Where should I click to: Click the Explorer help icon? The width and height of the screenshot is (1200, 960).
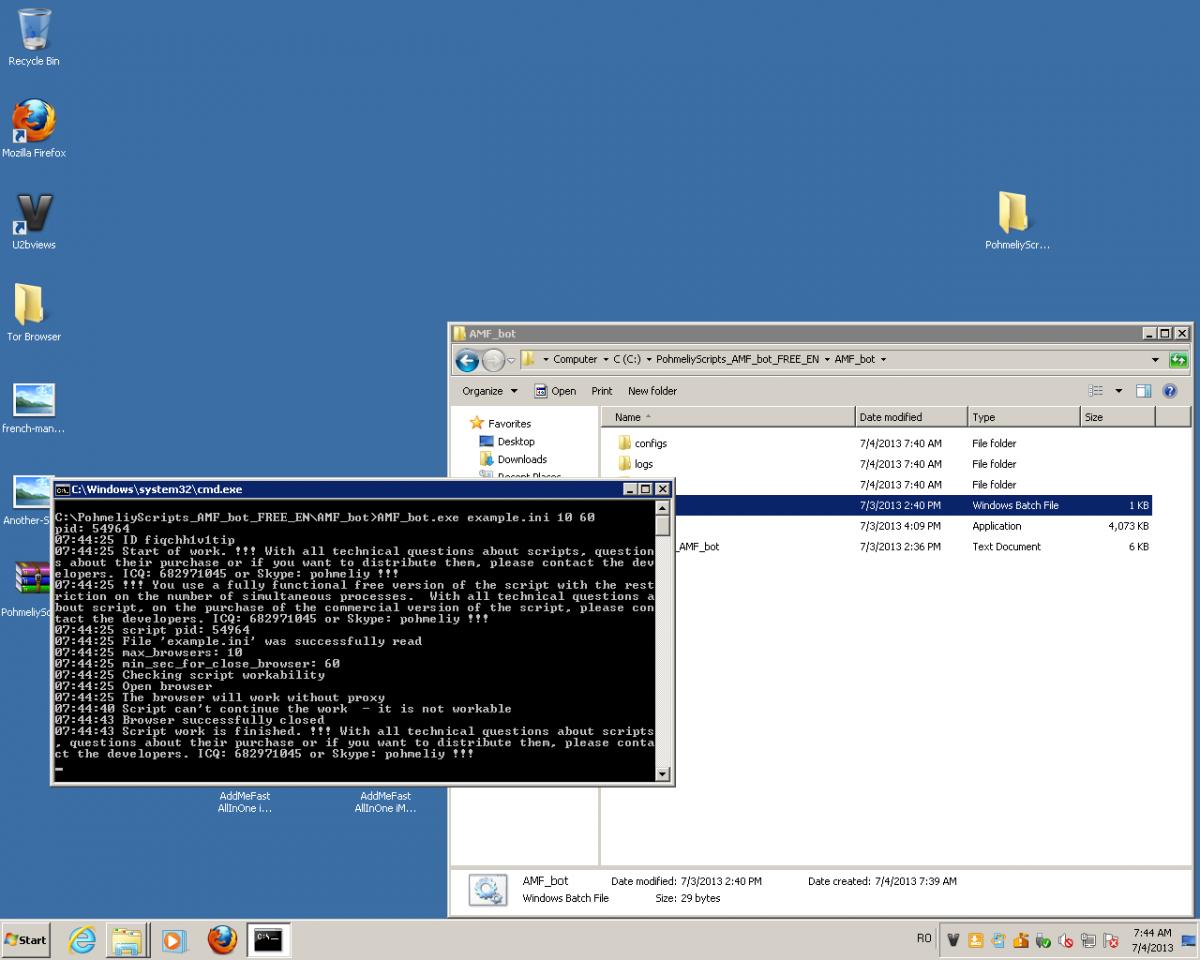point(1170,391)
